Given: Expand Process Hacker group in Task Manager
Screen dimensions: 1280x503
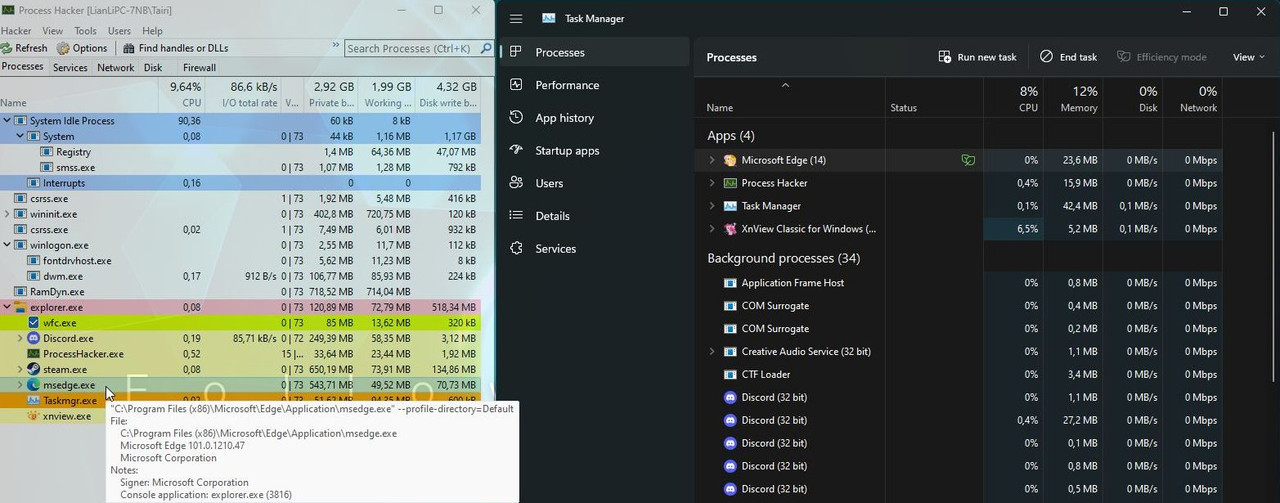Looking at the screenshot, I should pyautogui.click(x=712, y=183).
